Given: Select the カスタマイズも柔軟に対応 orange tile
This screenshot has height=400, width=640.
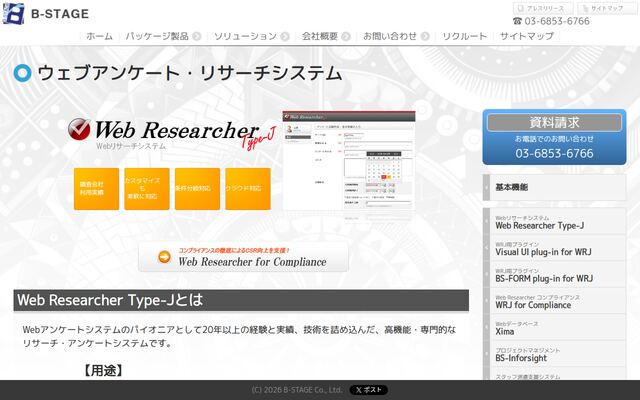Looking at the screenshot, I should point(147,189).
